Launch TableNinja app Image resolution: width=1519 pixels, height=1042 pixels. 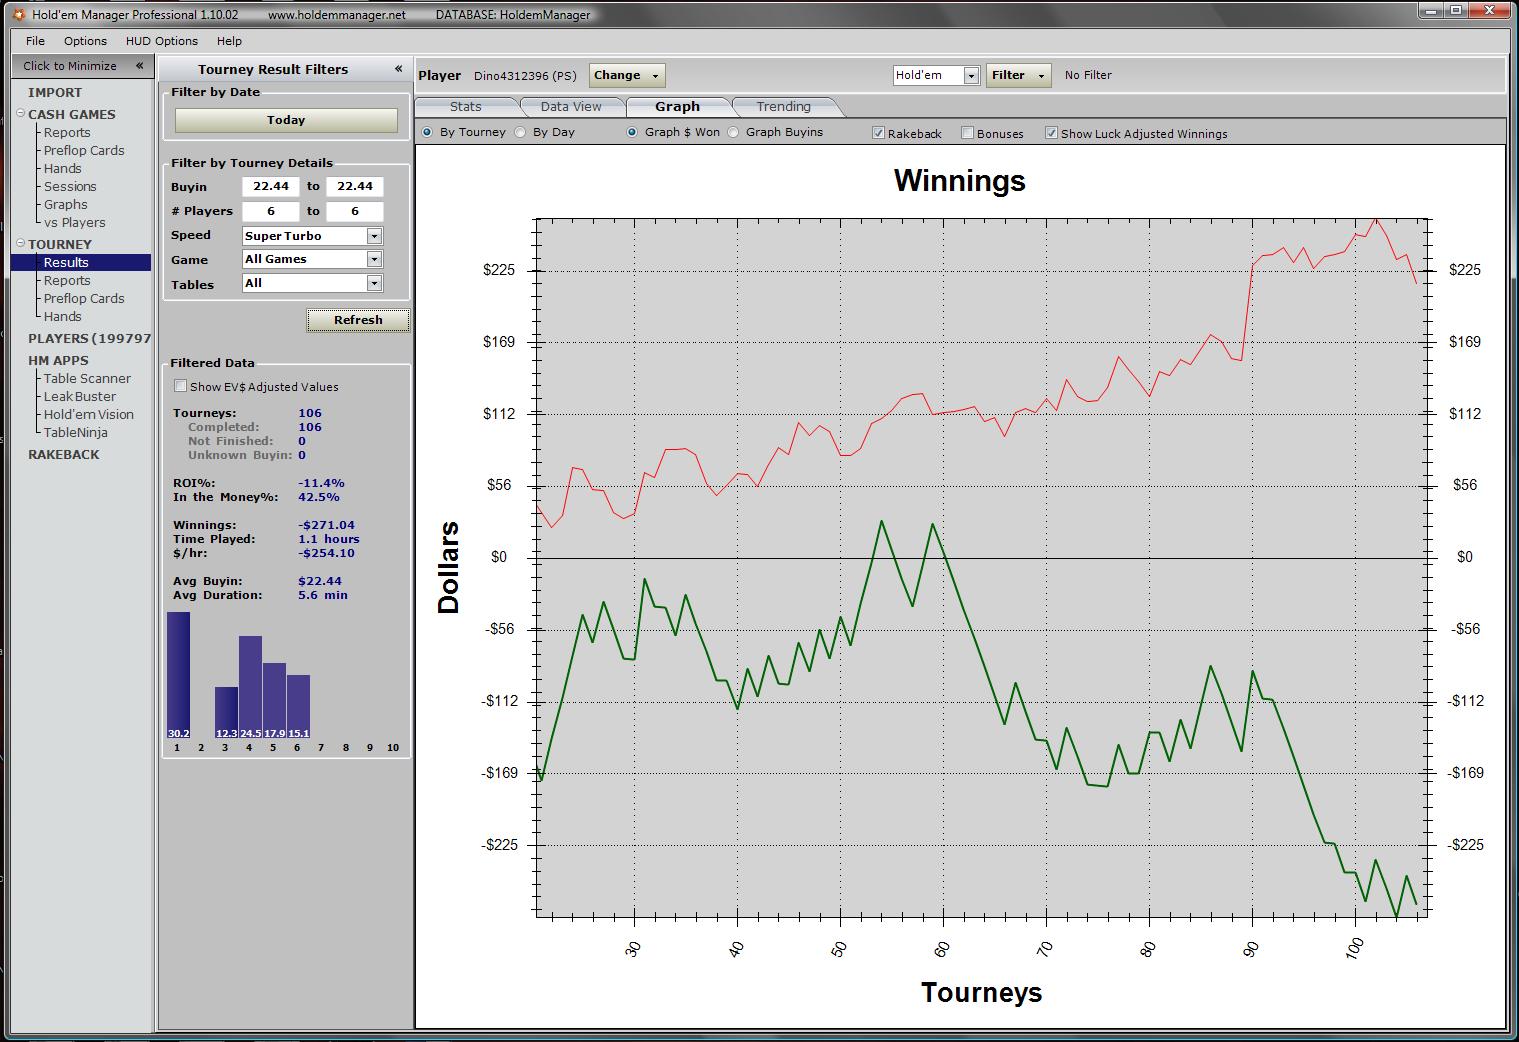(75, 432)
